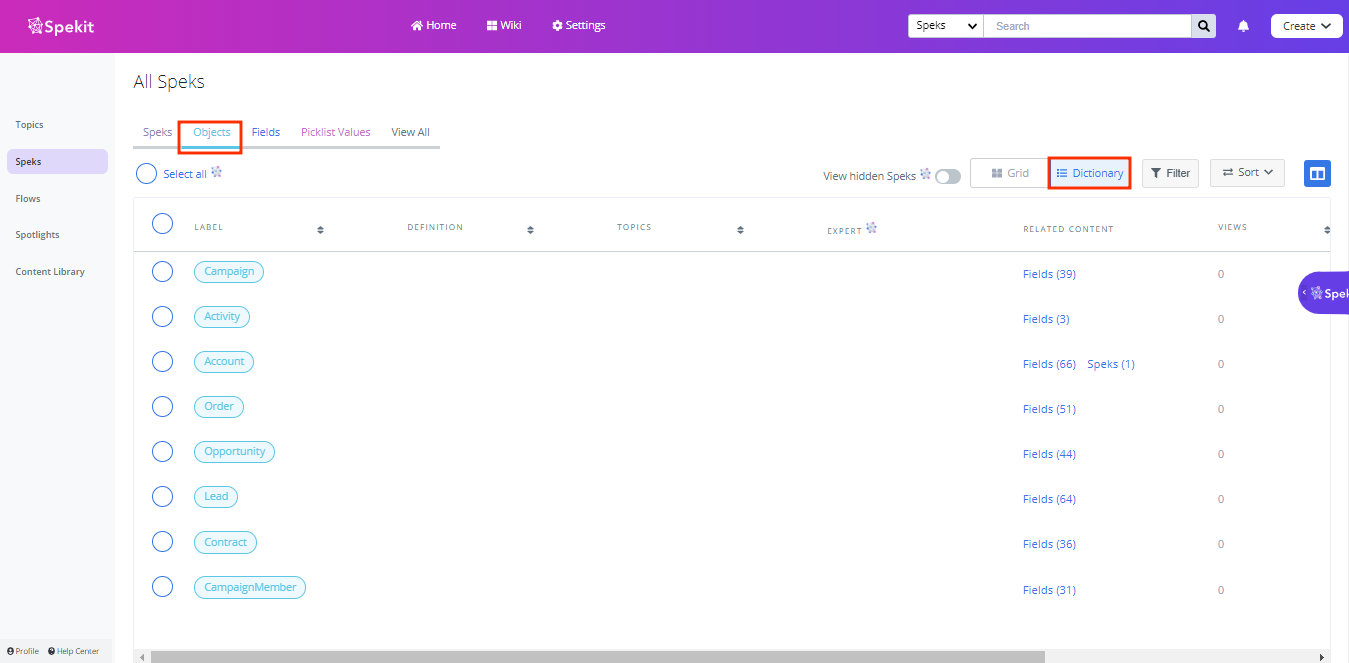Image resolution: width=1349 pixels, height=663 pixels.
Task: Open the Sort dropdown
Action: point(1247,173)
